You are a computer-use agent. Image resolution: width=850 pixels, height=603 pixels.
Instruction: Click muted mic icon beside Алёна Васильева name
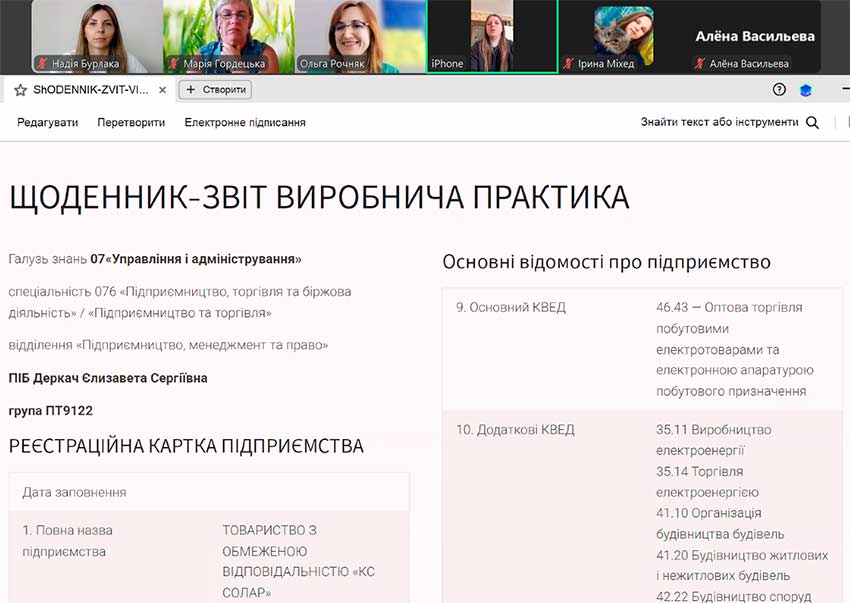701,64
